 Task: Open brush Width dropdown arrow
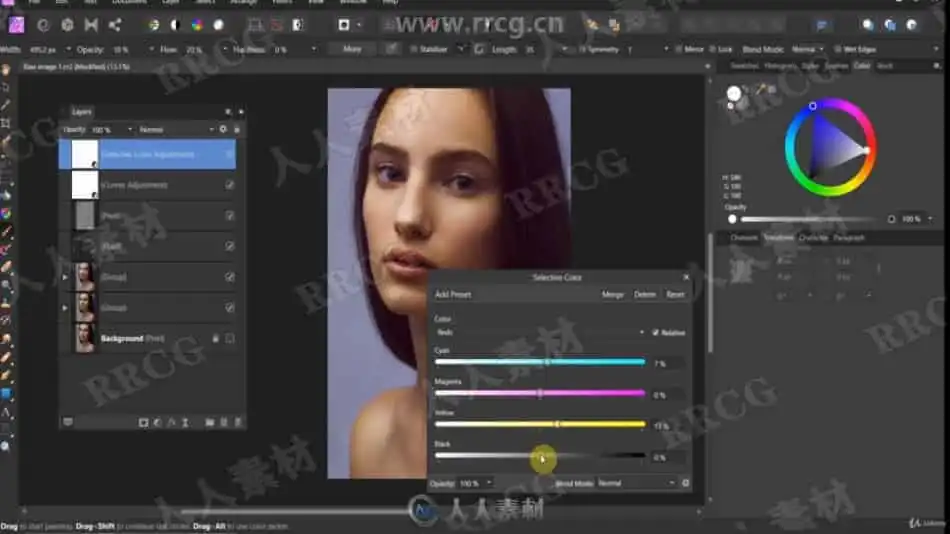pyautogui.click(x=68, y=49)
